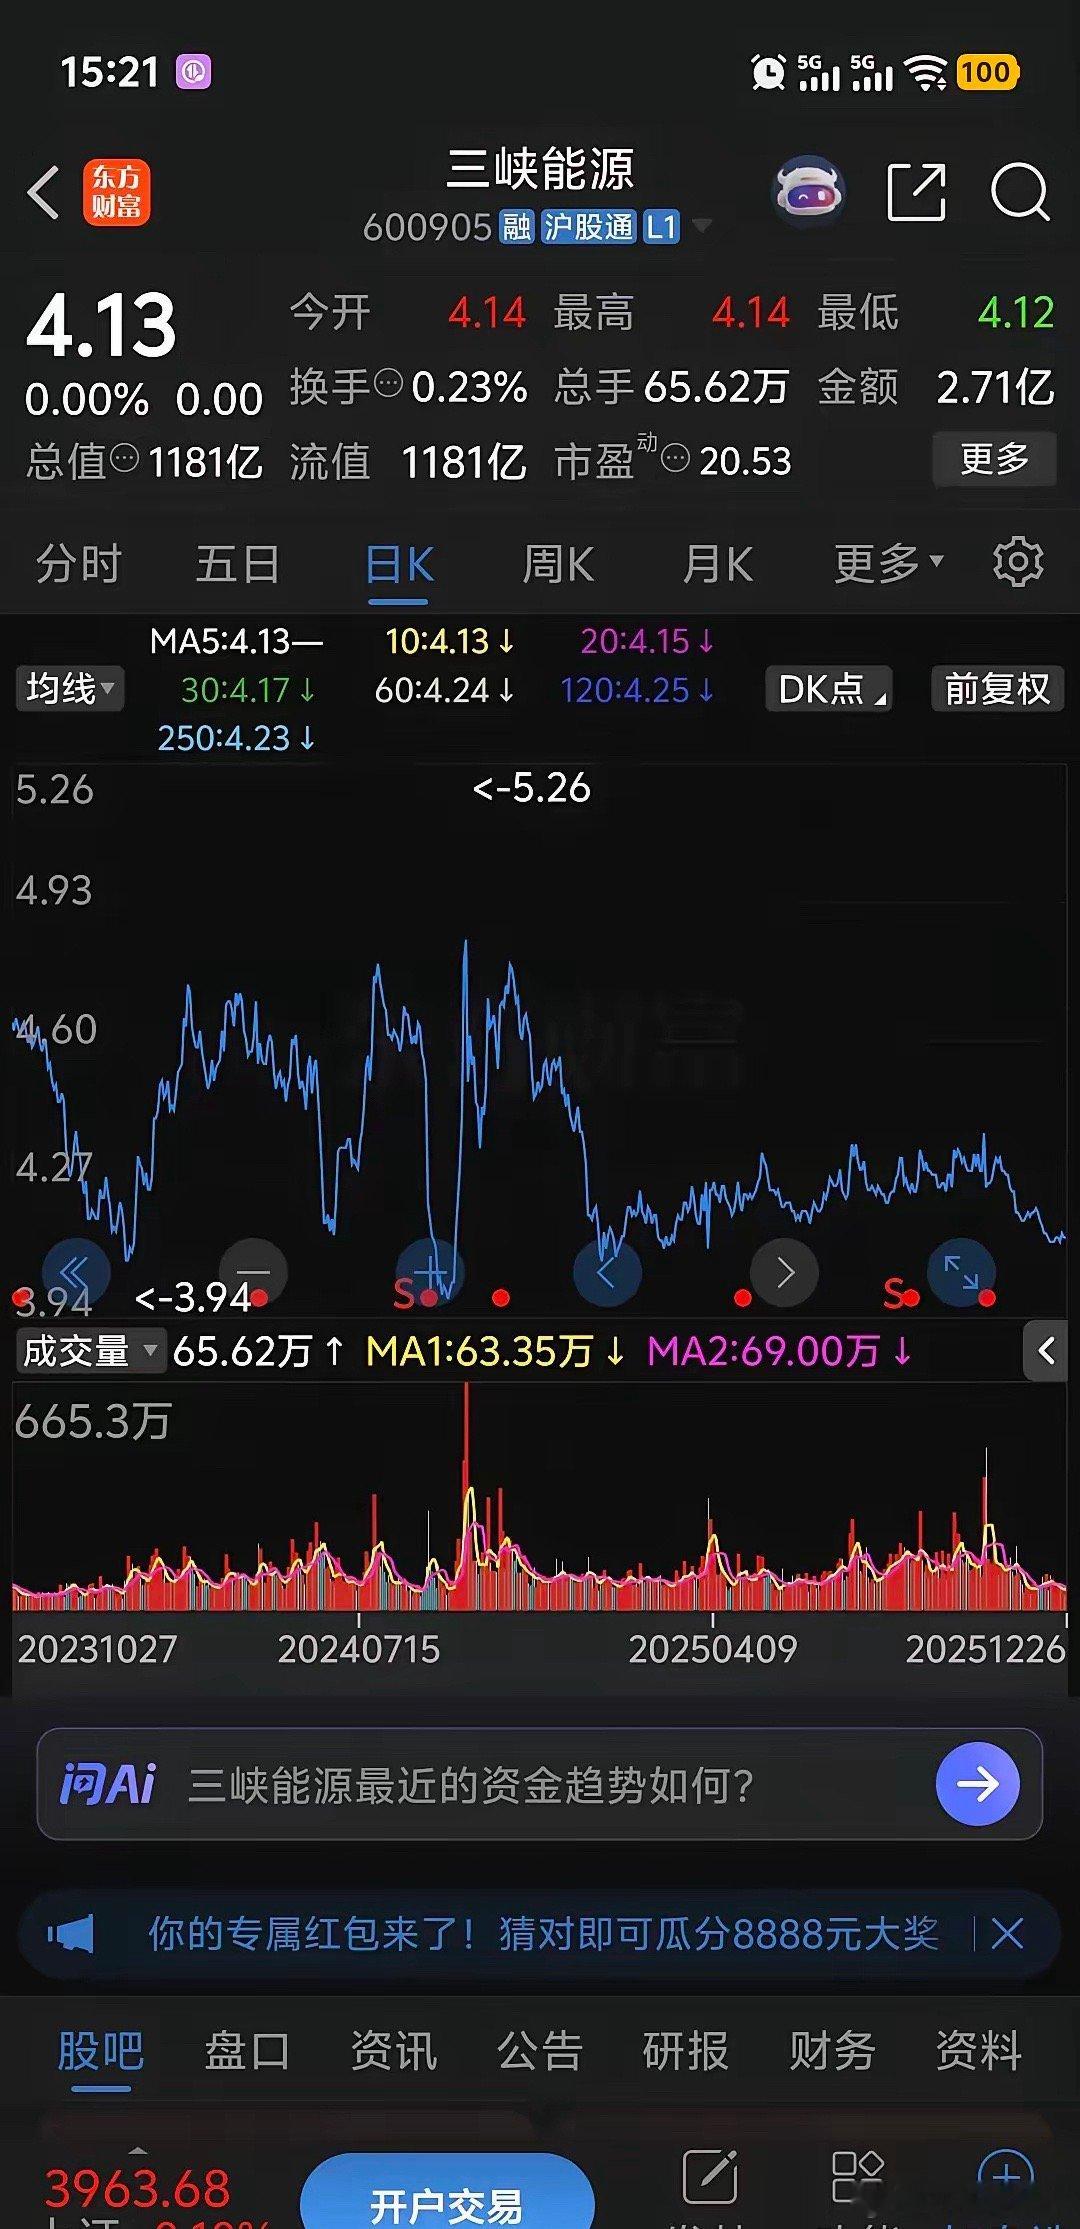1080x2229 pixels.
Task: Open the DK点 option menu
Action: click(x=829, y=688)
